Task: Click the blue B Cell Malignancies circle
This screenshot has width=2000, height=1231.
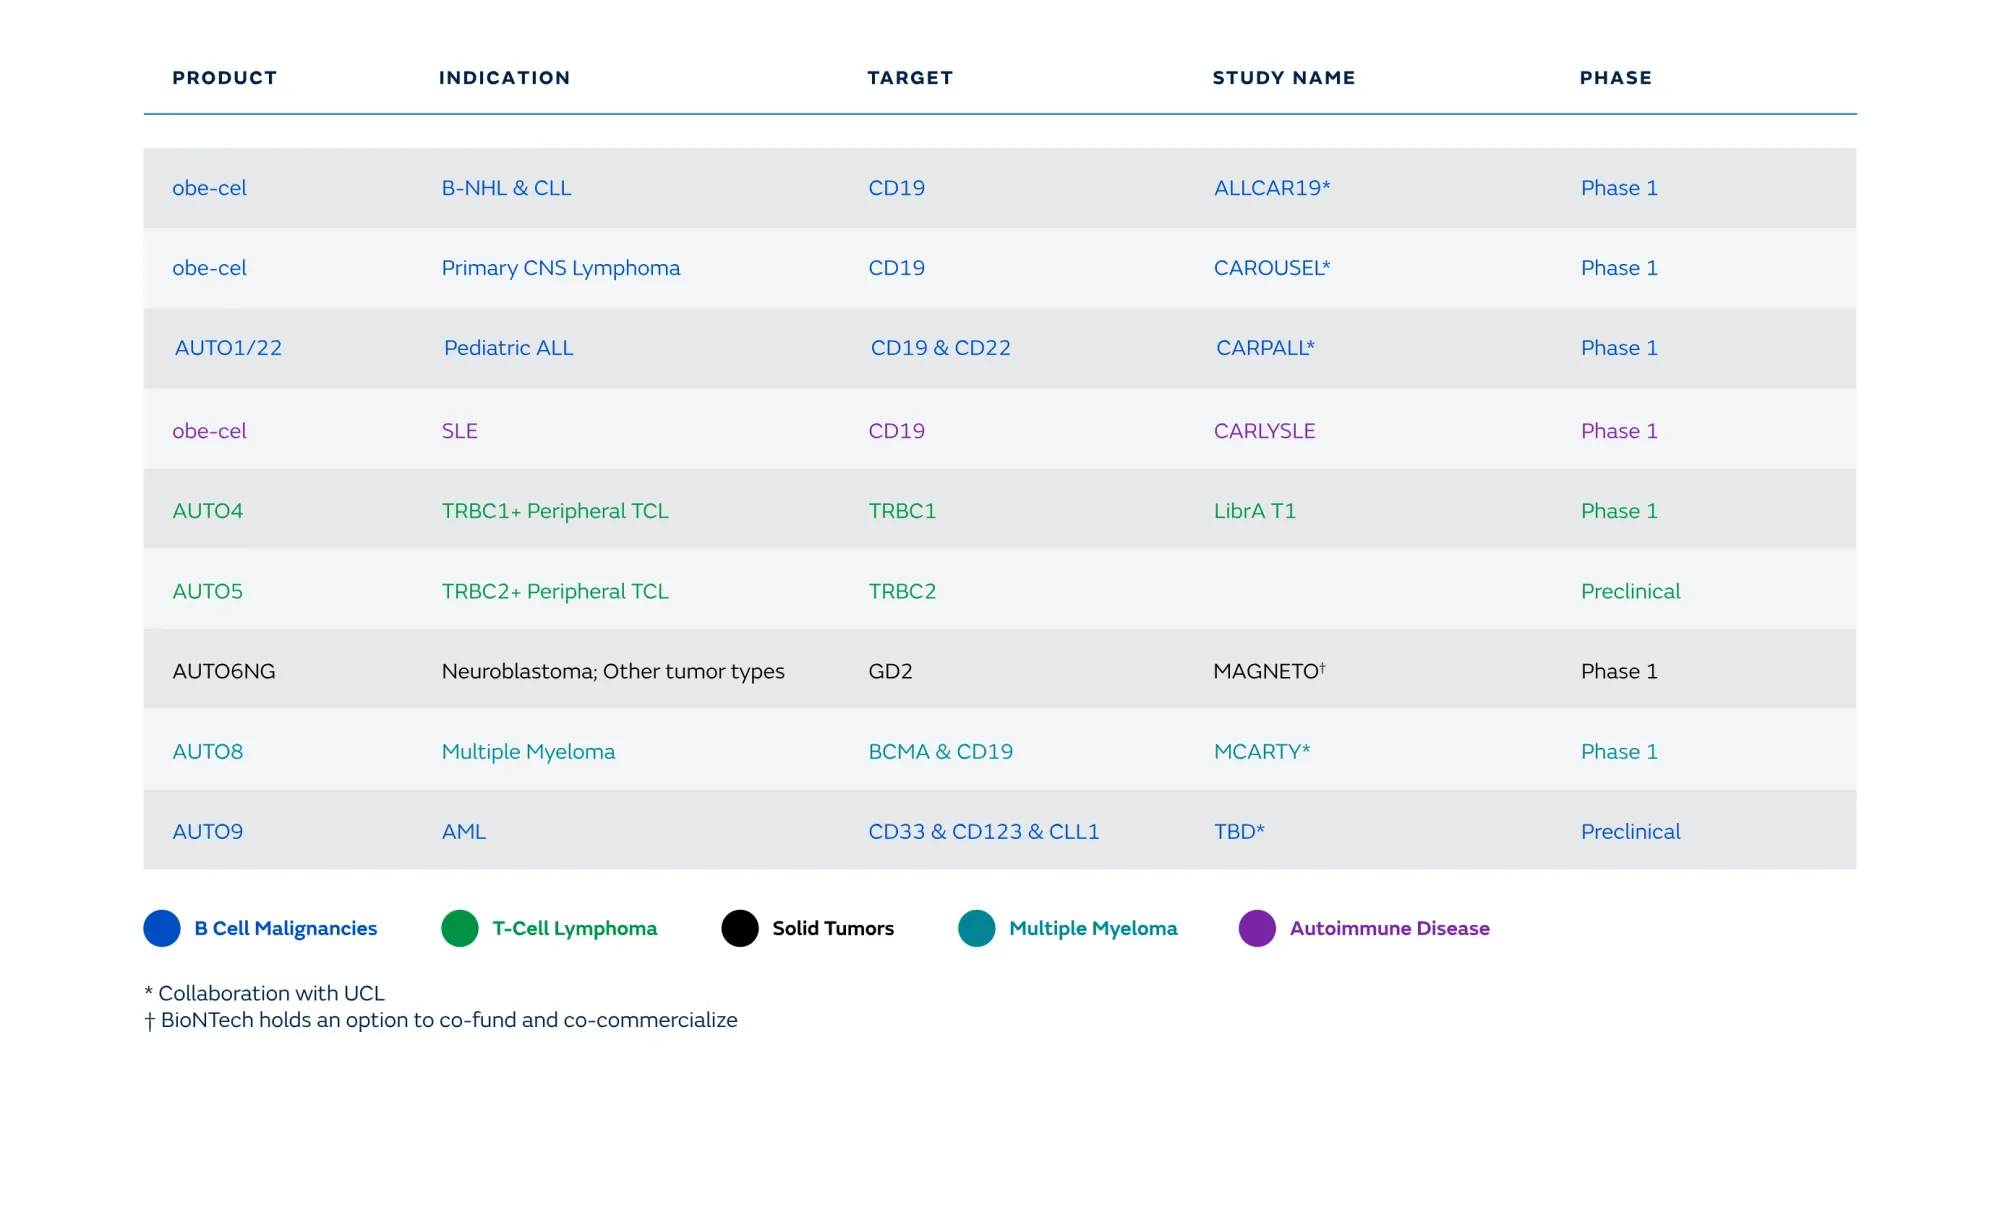Action: (x=162, y=928)
